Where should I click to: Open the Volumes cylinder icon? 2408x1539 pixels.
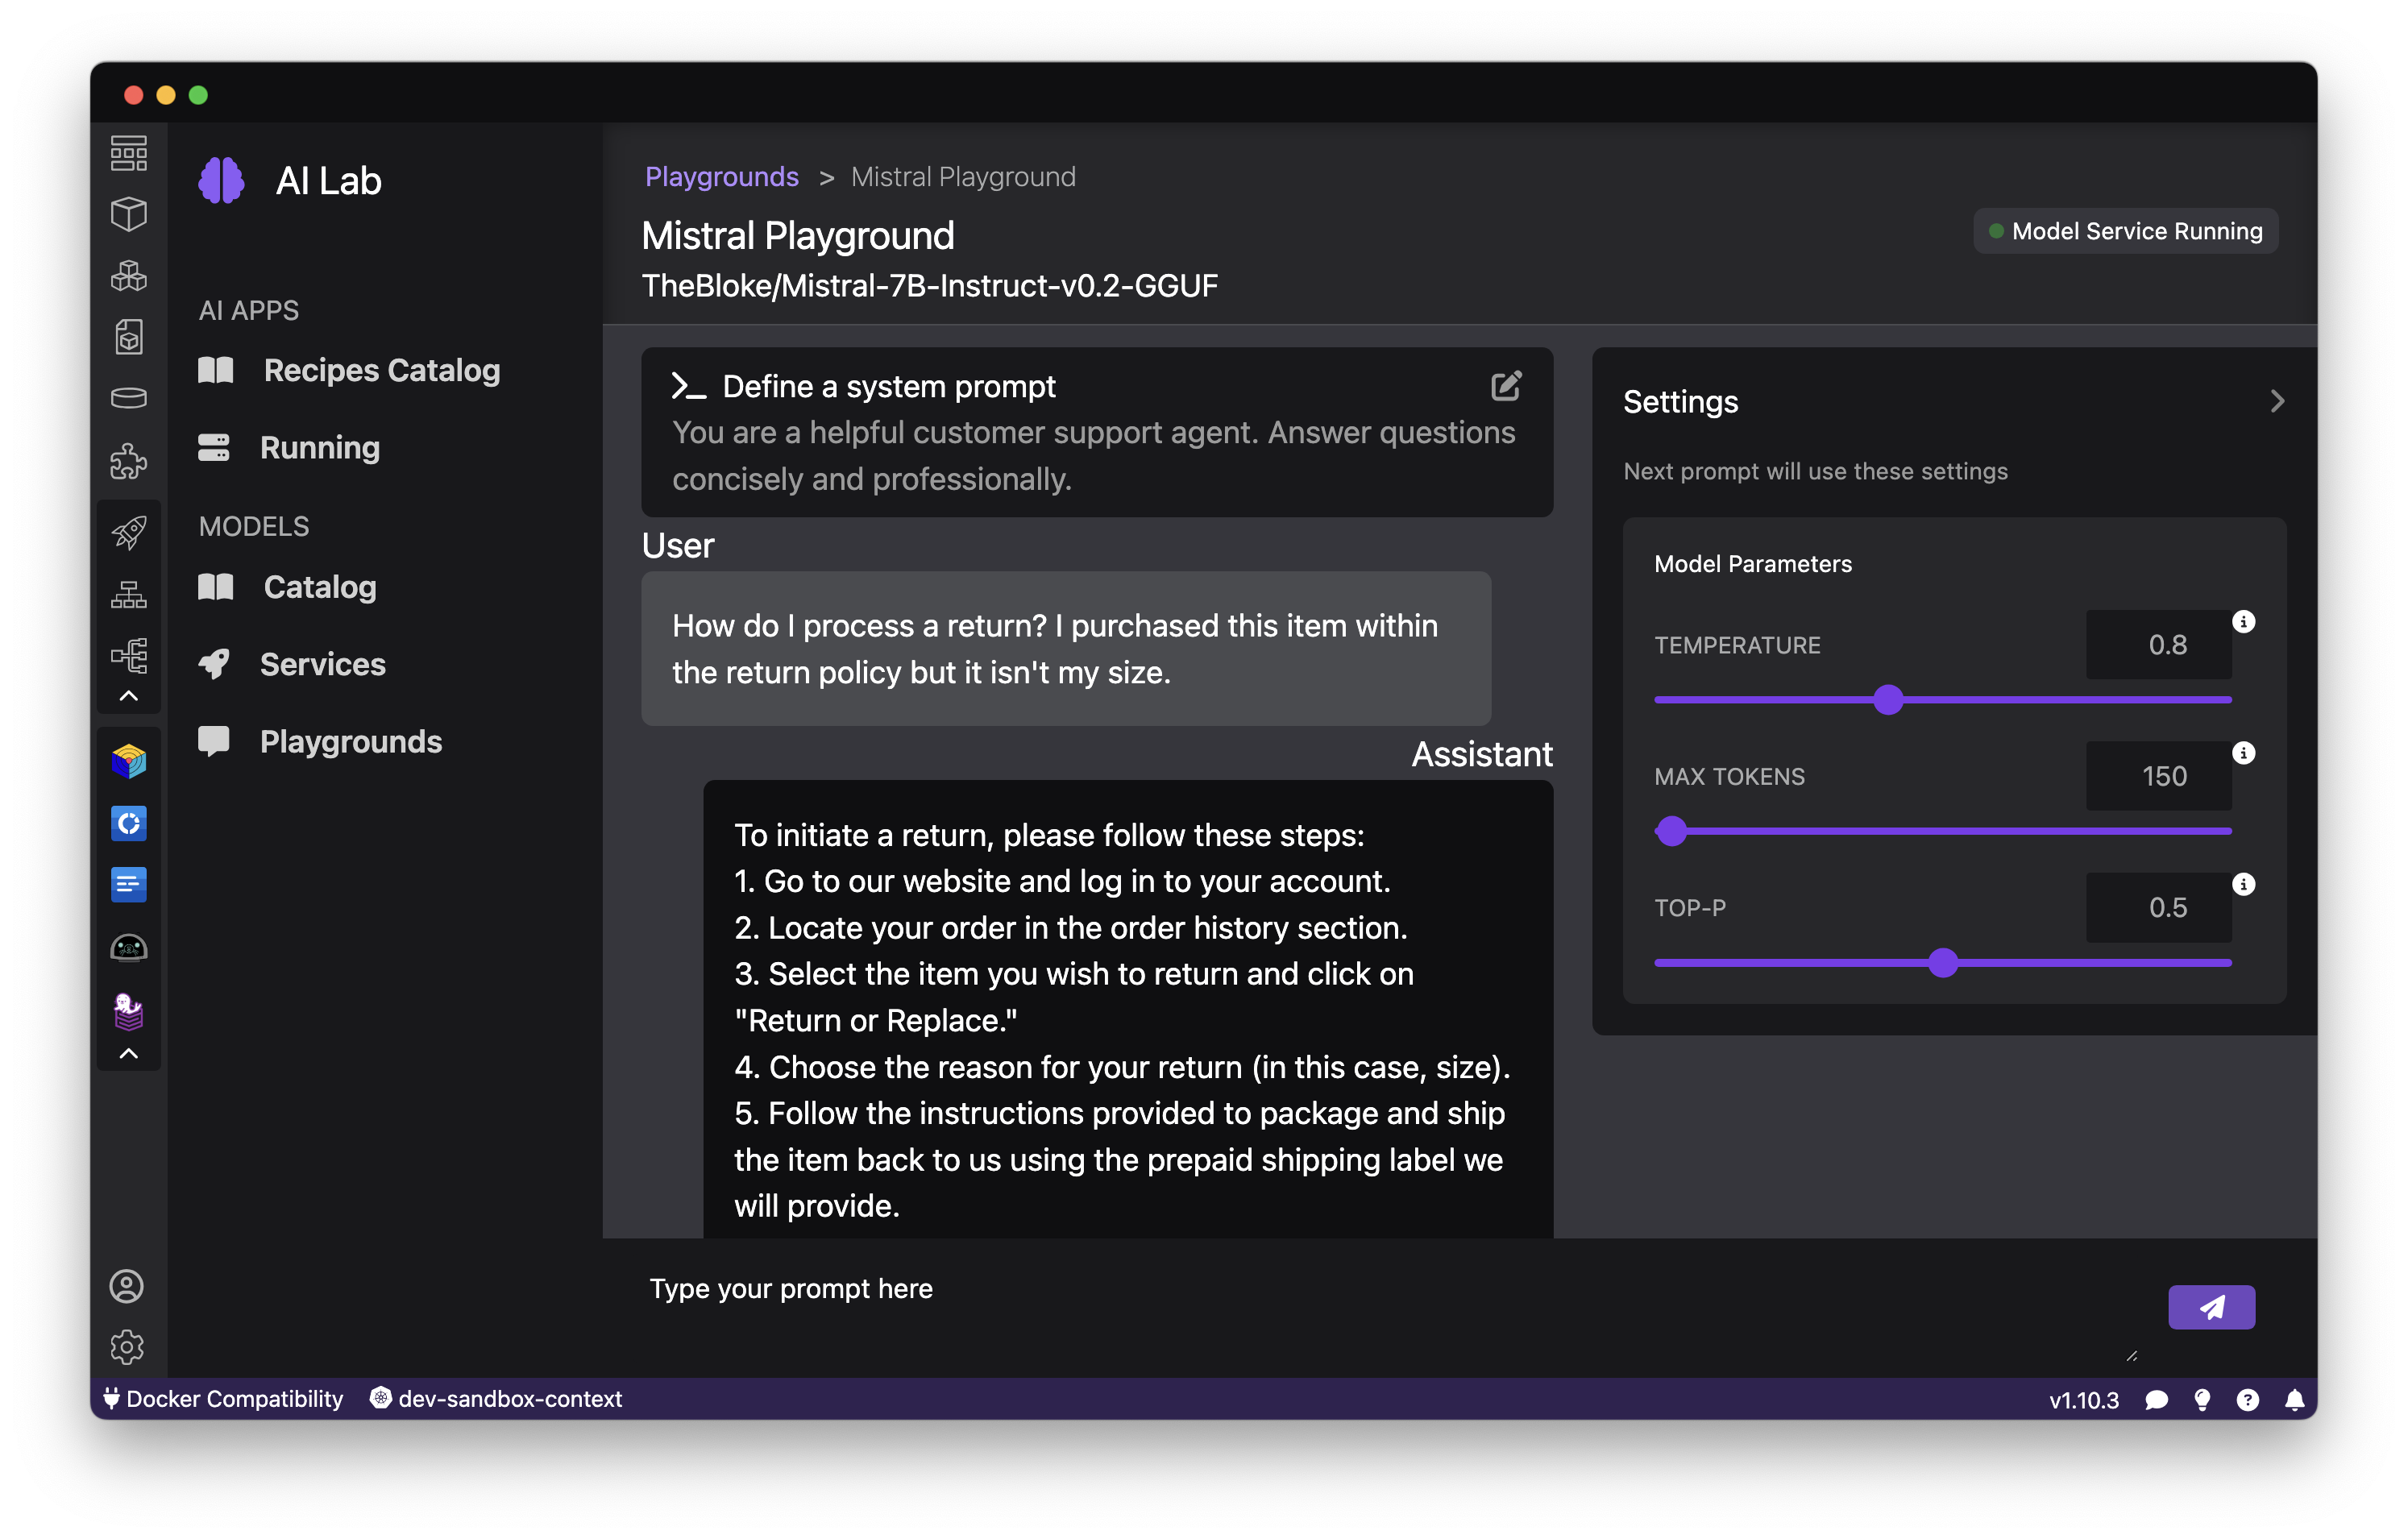(x=128, y=398)
